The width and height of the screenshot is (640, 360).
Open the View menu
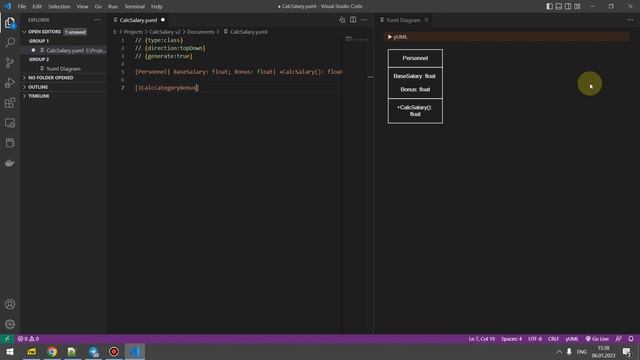coord(82,6)
